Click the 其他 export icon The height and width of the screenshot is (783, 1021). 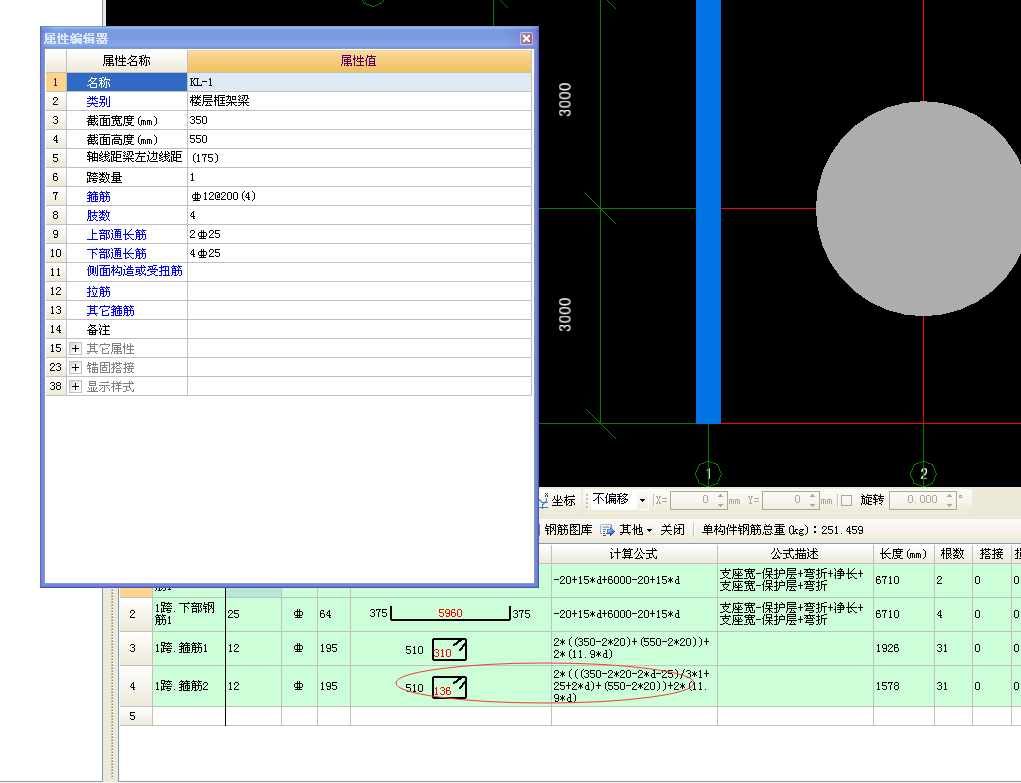(608, 530)
